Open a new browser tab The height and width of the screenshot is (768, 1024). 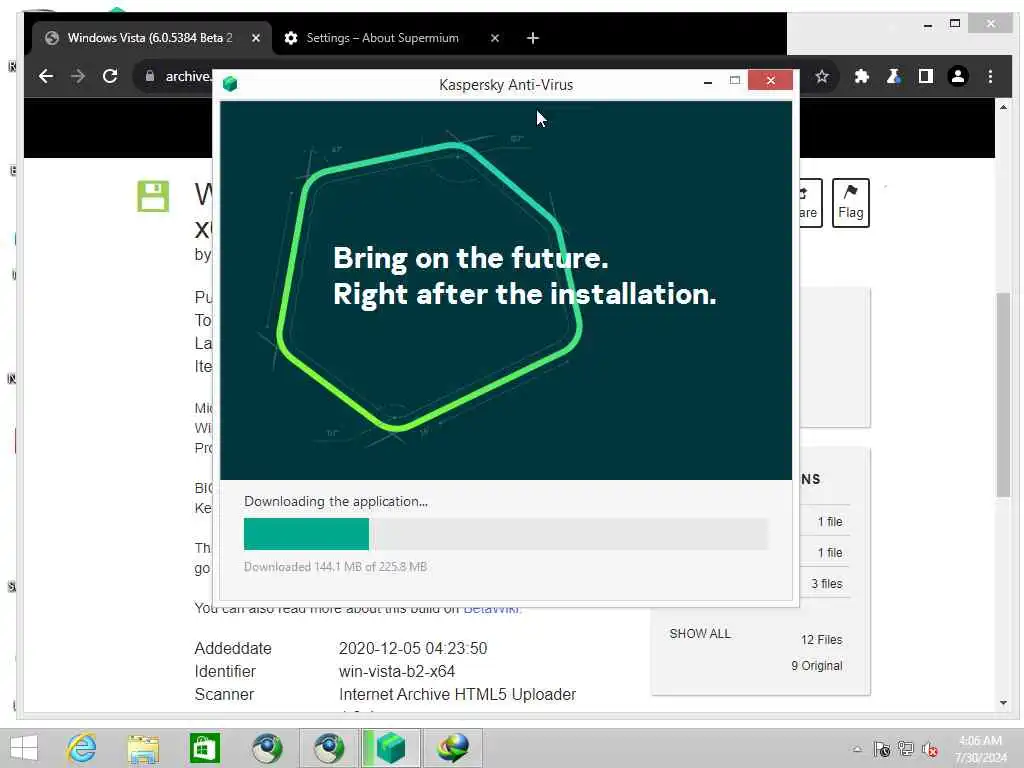(533, 39)
